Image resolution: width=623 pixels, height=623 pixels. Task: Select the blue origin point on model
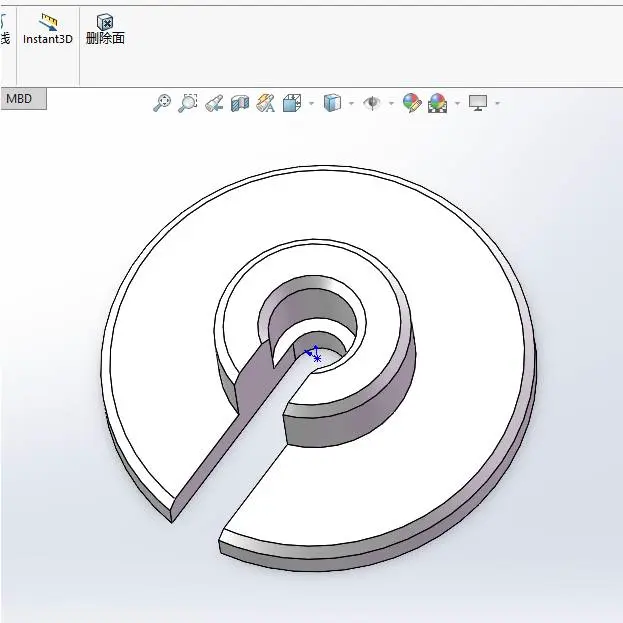point(316,355)
